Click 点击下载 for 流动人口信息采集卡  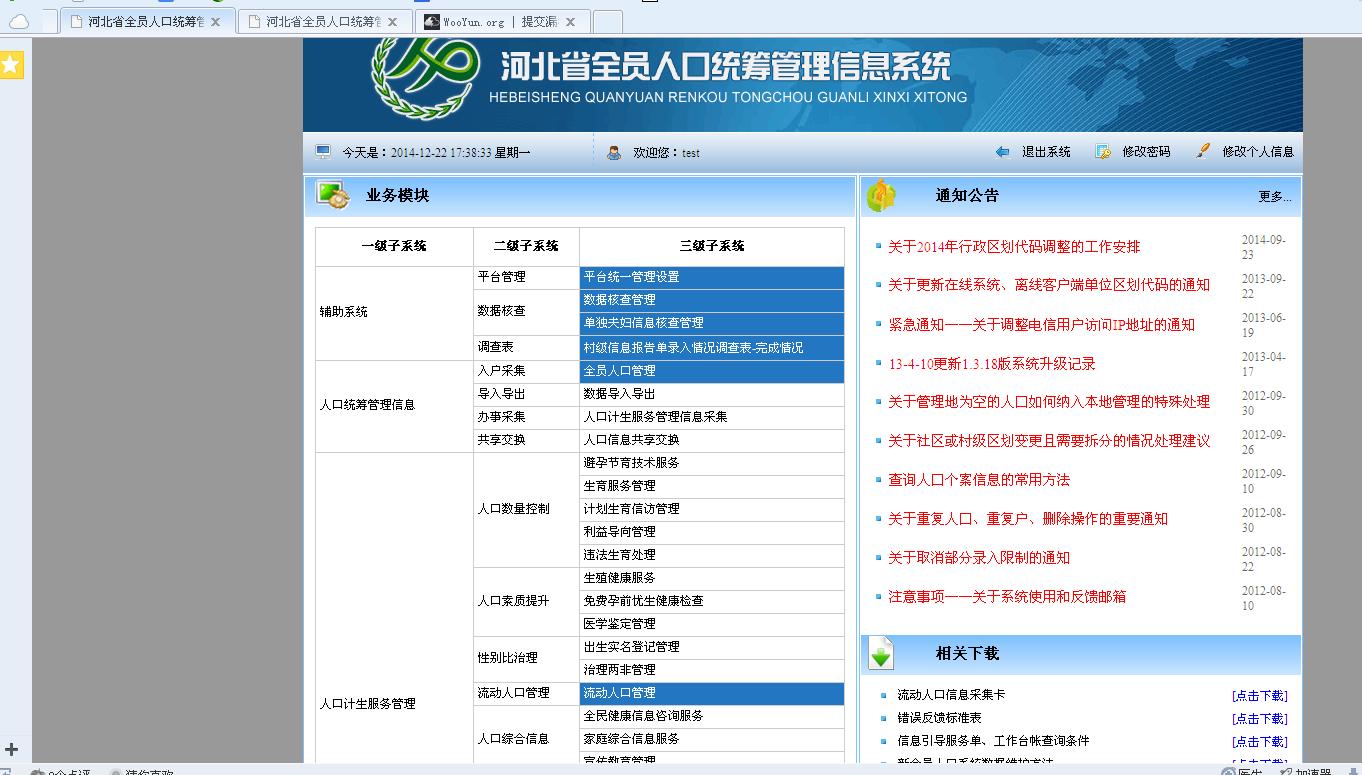click(1260, 696)
